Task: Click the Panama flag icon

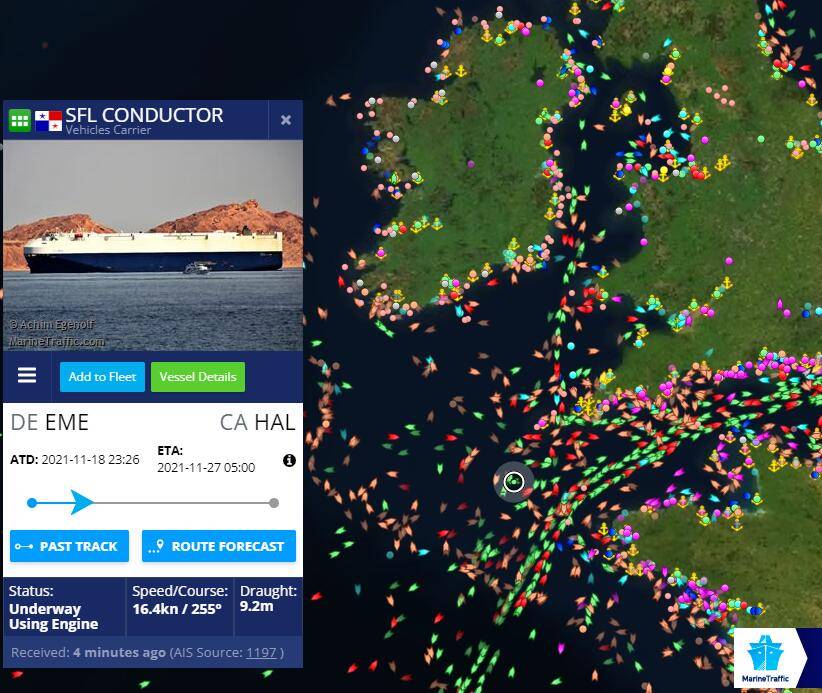Action: 48,121
